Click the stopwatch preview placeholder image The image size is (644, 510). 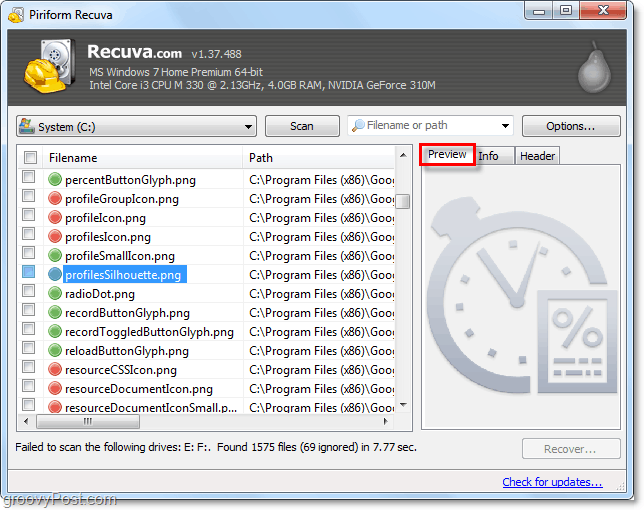click(x=522, y=296)
